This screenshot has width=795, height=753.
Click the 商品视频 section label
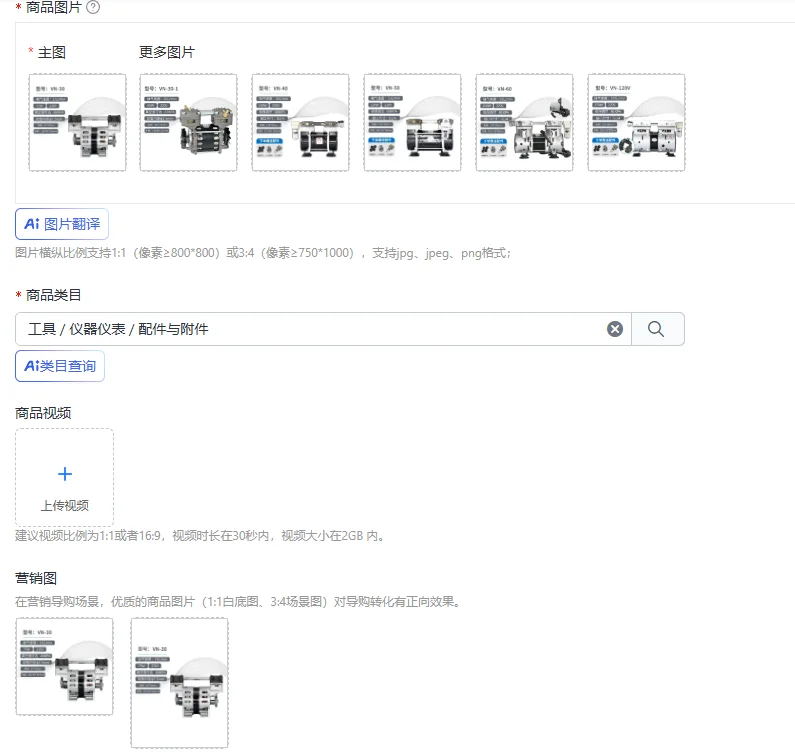(43, 413)
